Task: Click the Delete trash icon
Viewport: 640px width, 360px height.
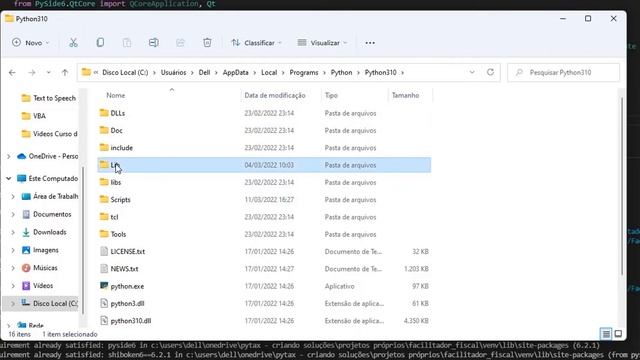Action: pyautogui.click(x=207, y=42)
